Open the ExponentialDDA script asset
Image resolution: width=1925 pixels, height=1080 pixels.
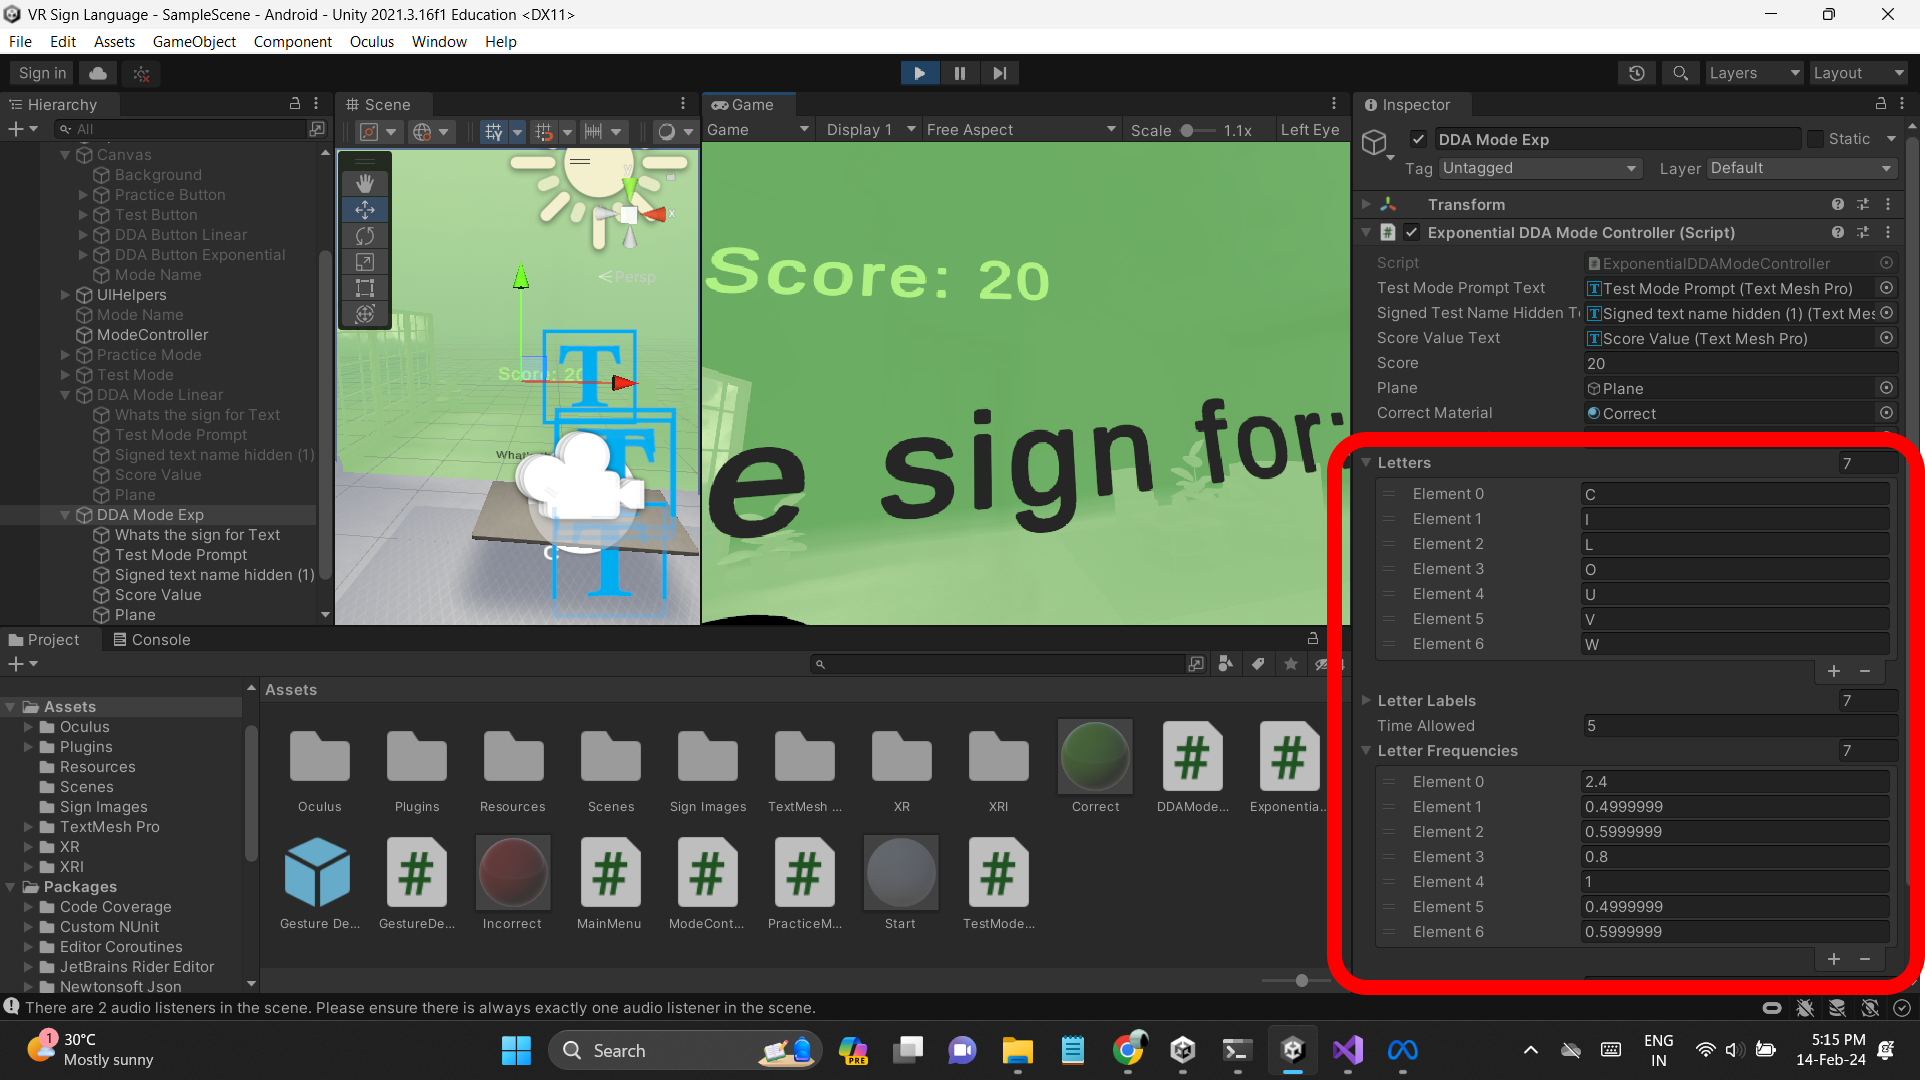1288,758
